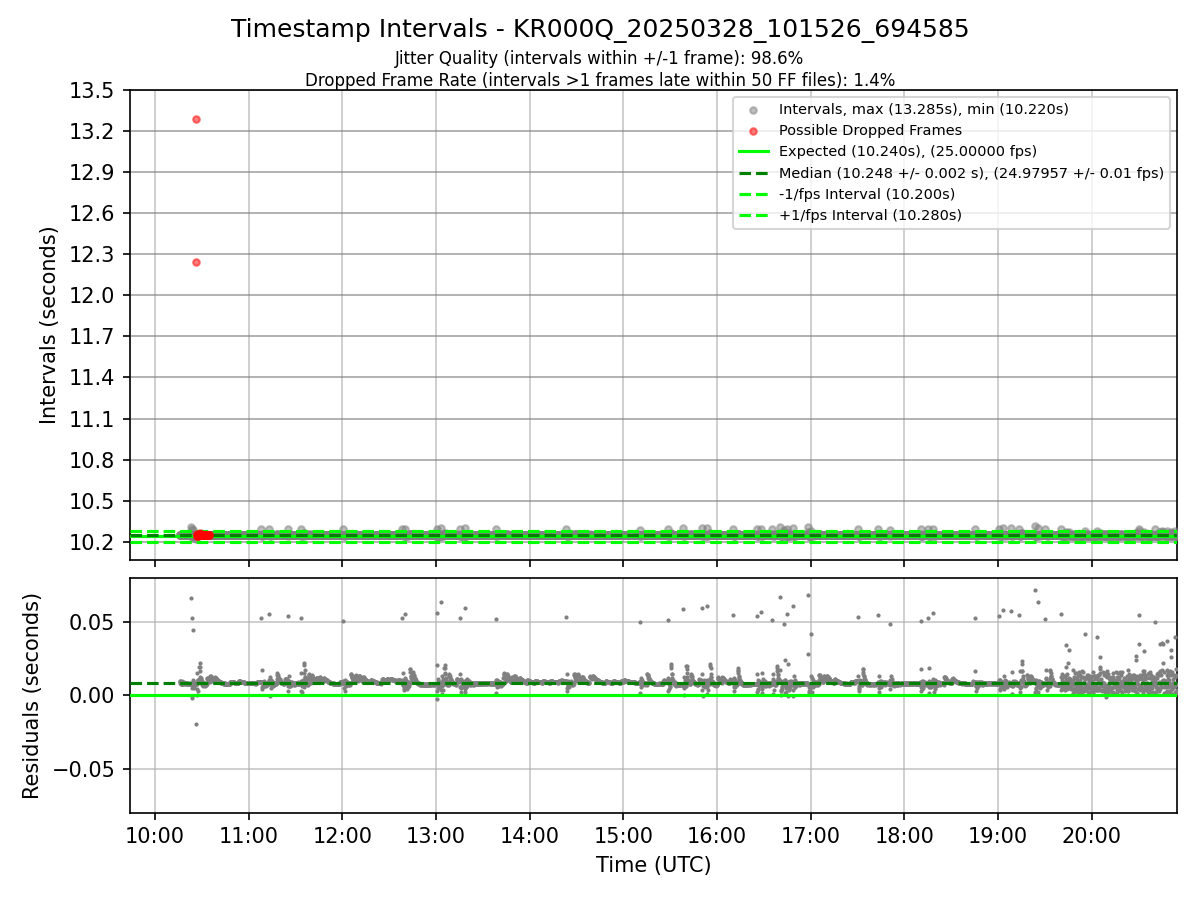Click the plot title 'Timestamp Intervals - KR000Q_20250328_101526_694585'
This screenshot has height=900, width=1200.
pyautogui.click(x=600, y=29)
